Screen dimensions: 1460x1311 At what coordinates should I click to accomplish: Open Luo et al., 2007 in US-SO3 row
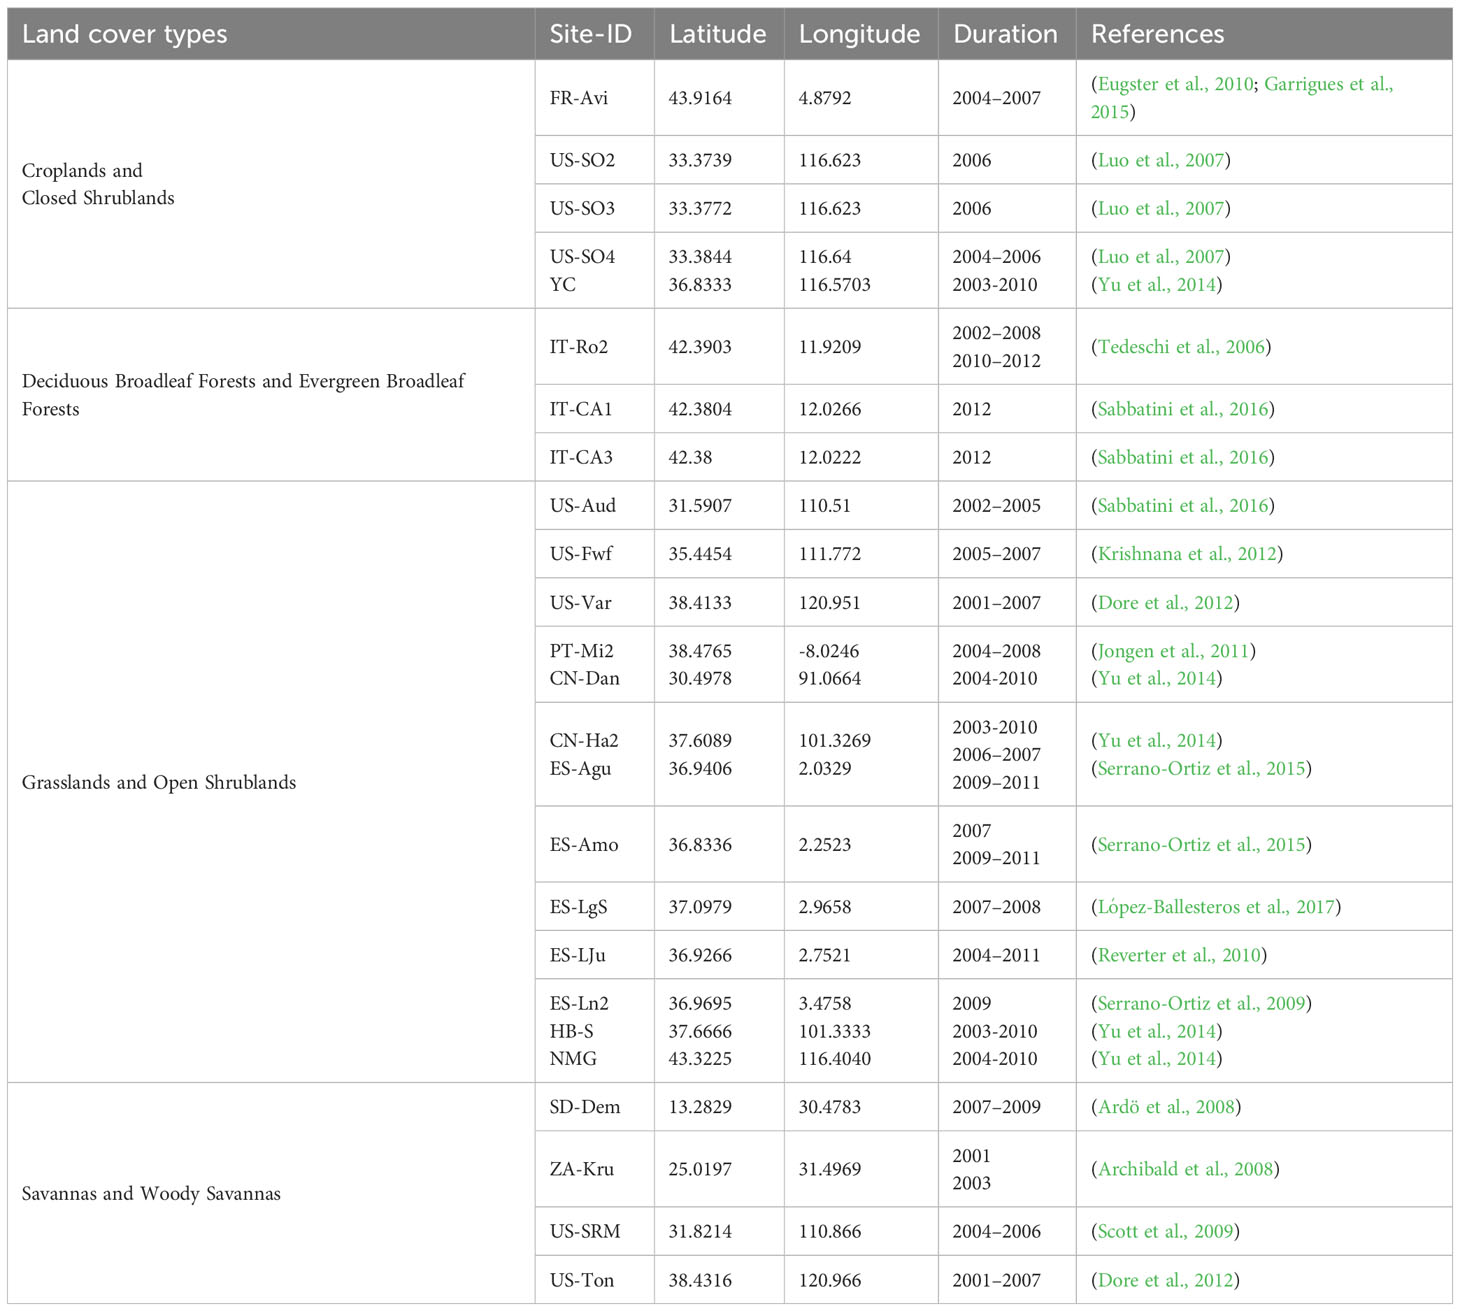(x=1161, y=209)
